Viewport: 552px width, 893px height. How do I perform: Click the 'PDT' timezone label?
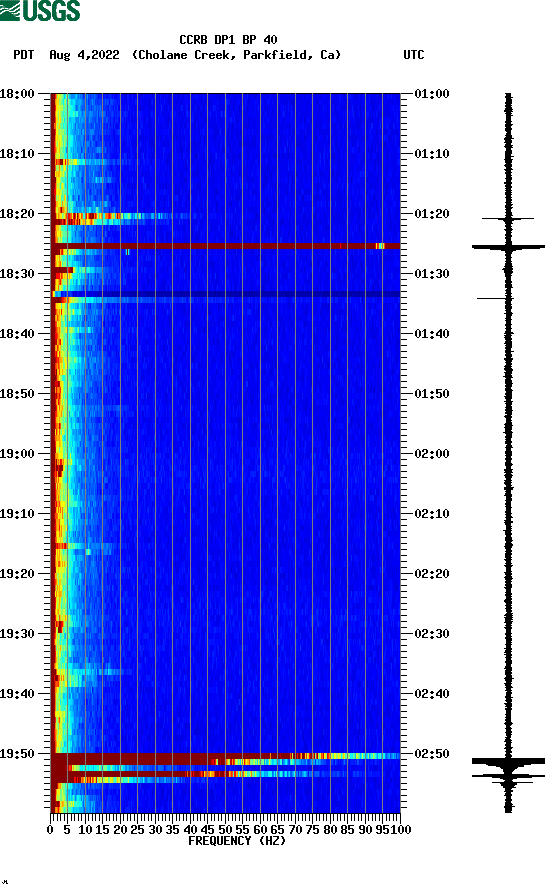tap(23, 55)
